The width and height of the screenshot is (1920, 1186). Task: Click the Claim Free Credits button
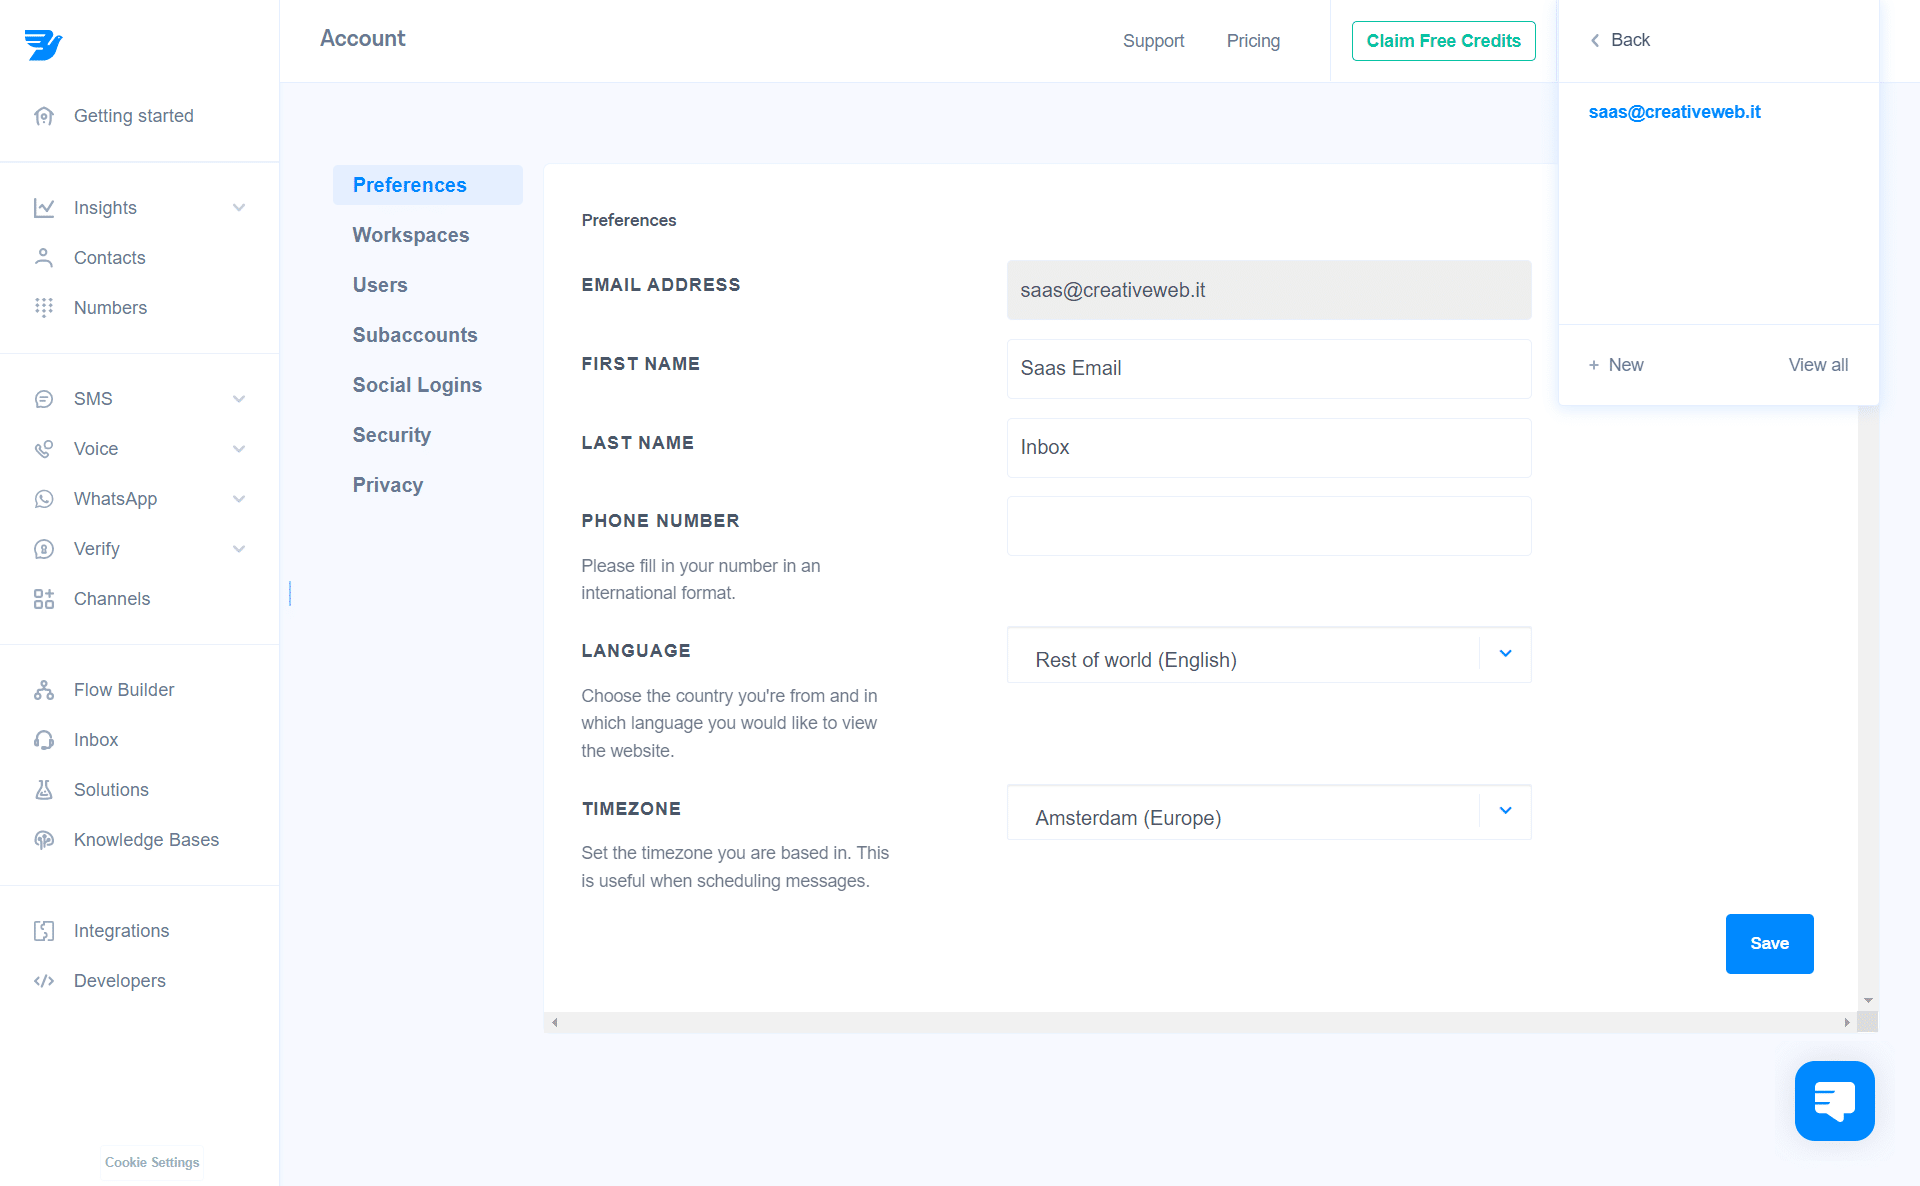click(1443, 40)
